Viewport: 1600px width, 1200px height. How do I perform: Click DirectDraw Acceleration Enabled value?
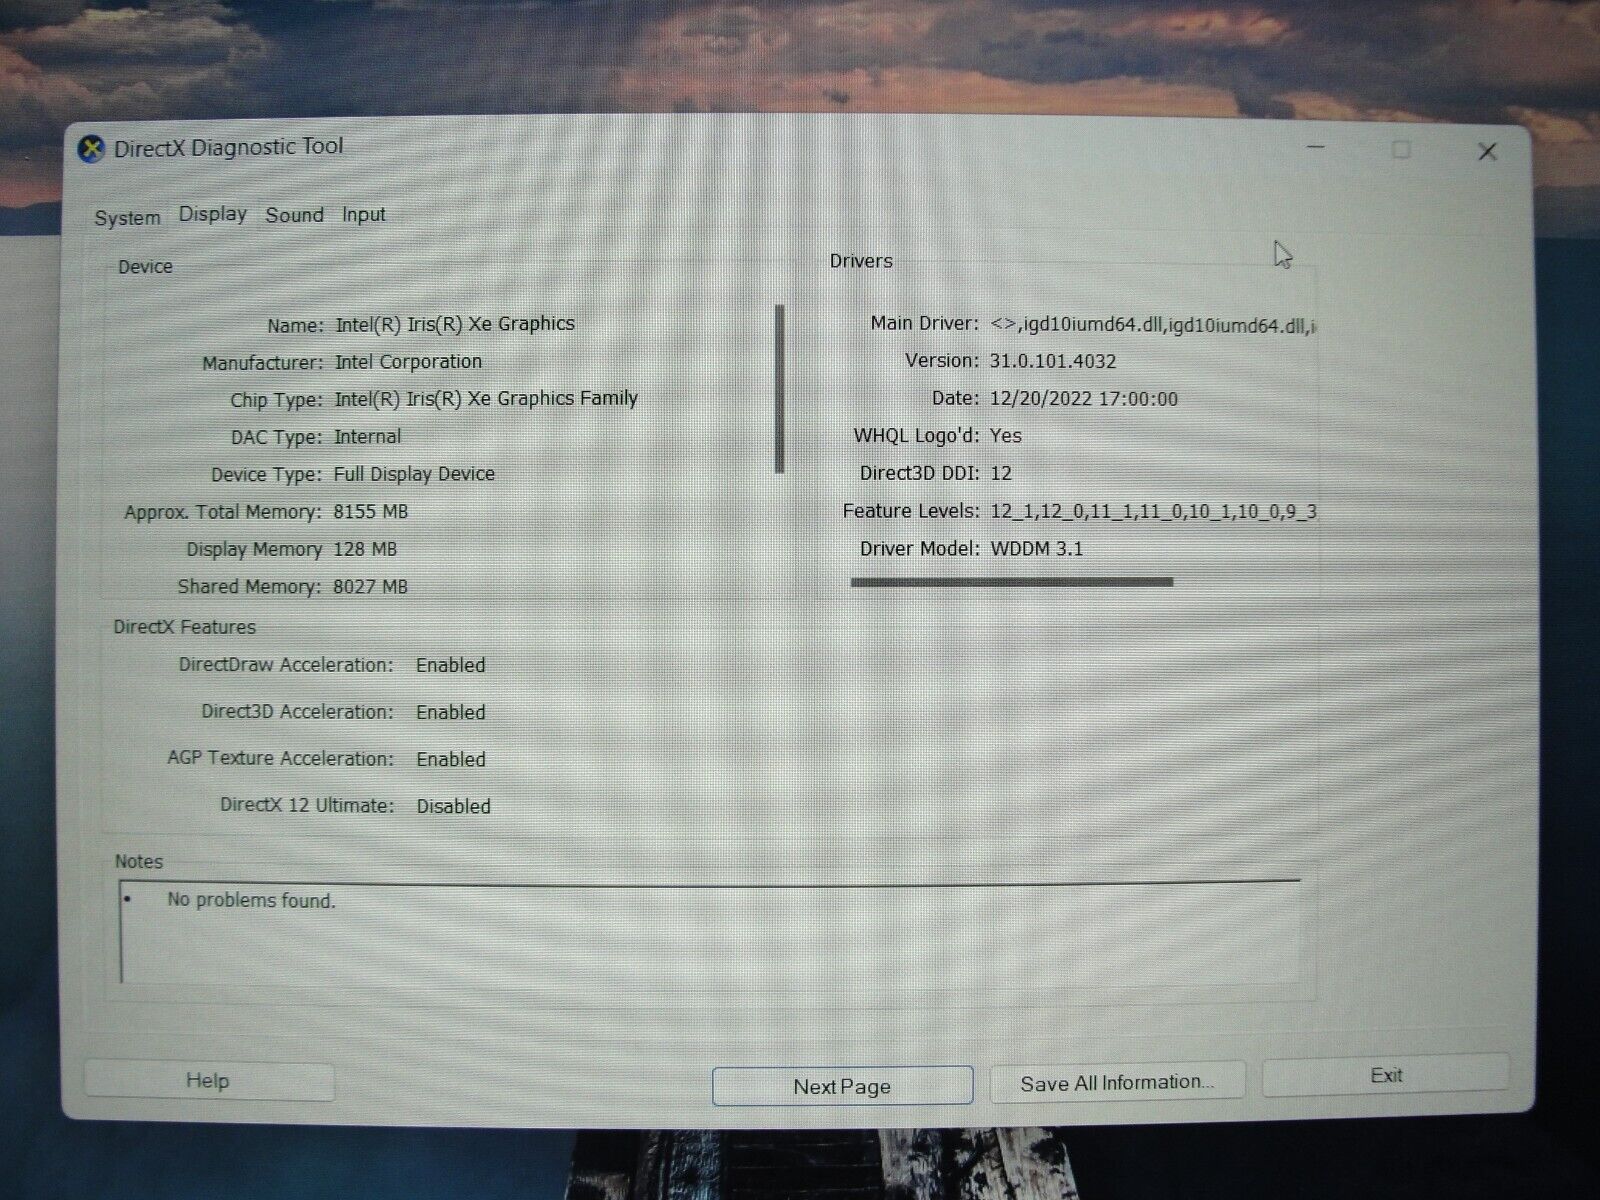[x=451, y=666]
